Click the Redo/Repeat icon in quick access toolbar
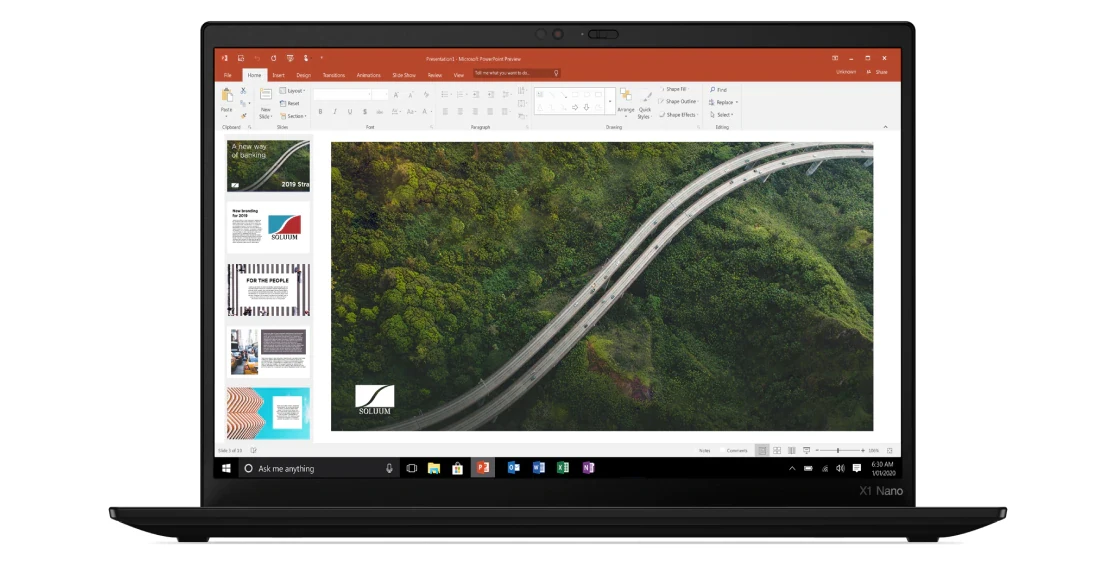1116x567 pixels. click(x=273, y=58)
